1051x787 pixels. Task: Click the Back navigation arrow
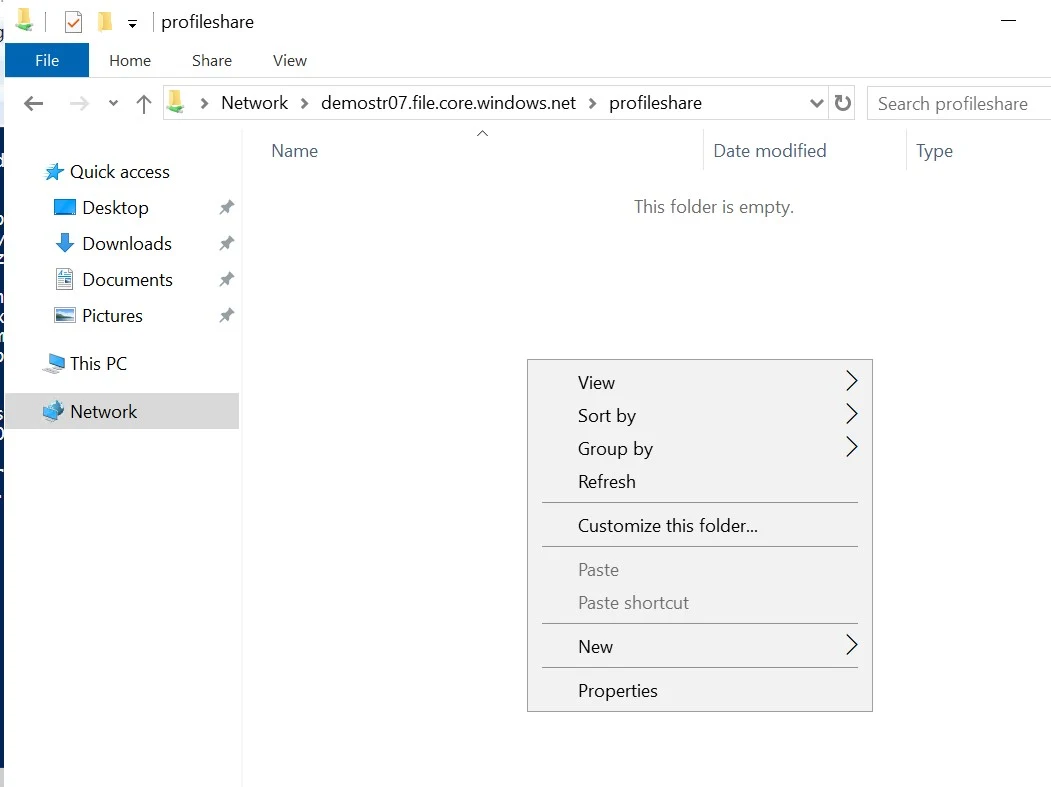pyautogui.click(x=34, y=103)
